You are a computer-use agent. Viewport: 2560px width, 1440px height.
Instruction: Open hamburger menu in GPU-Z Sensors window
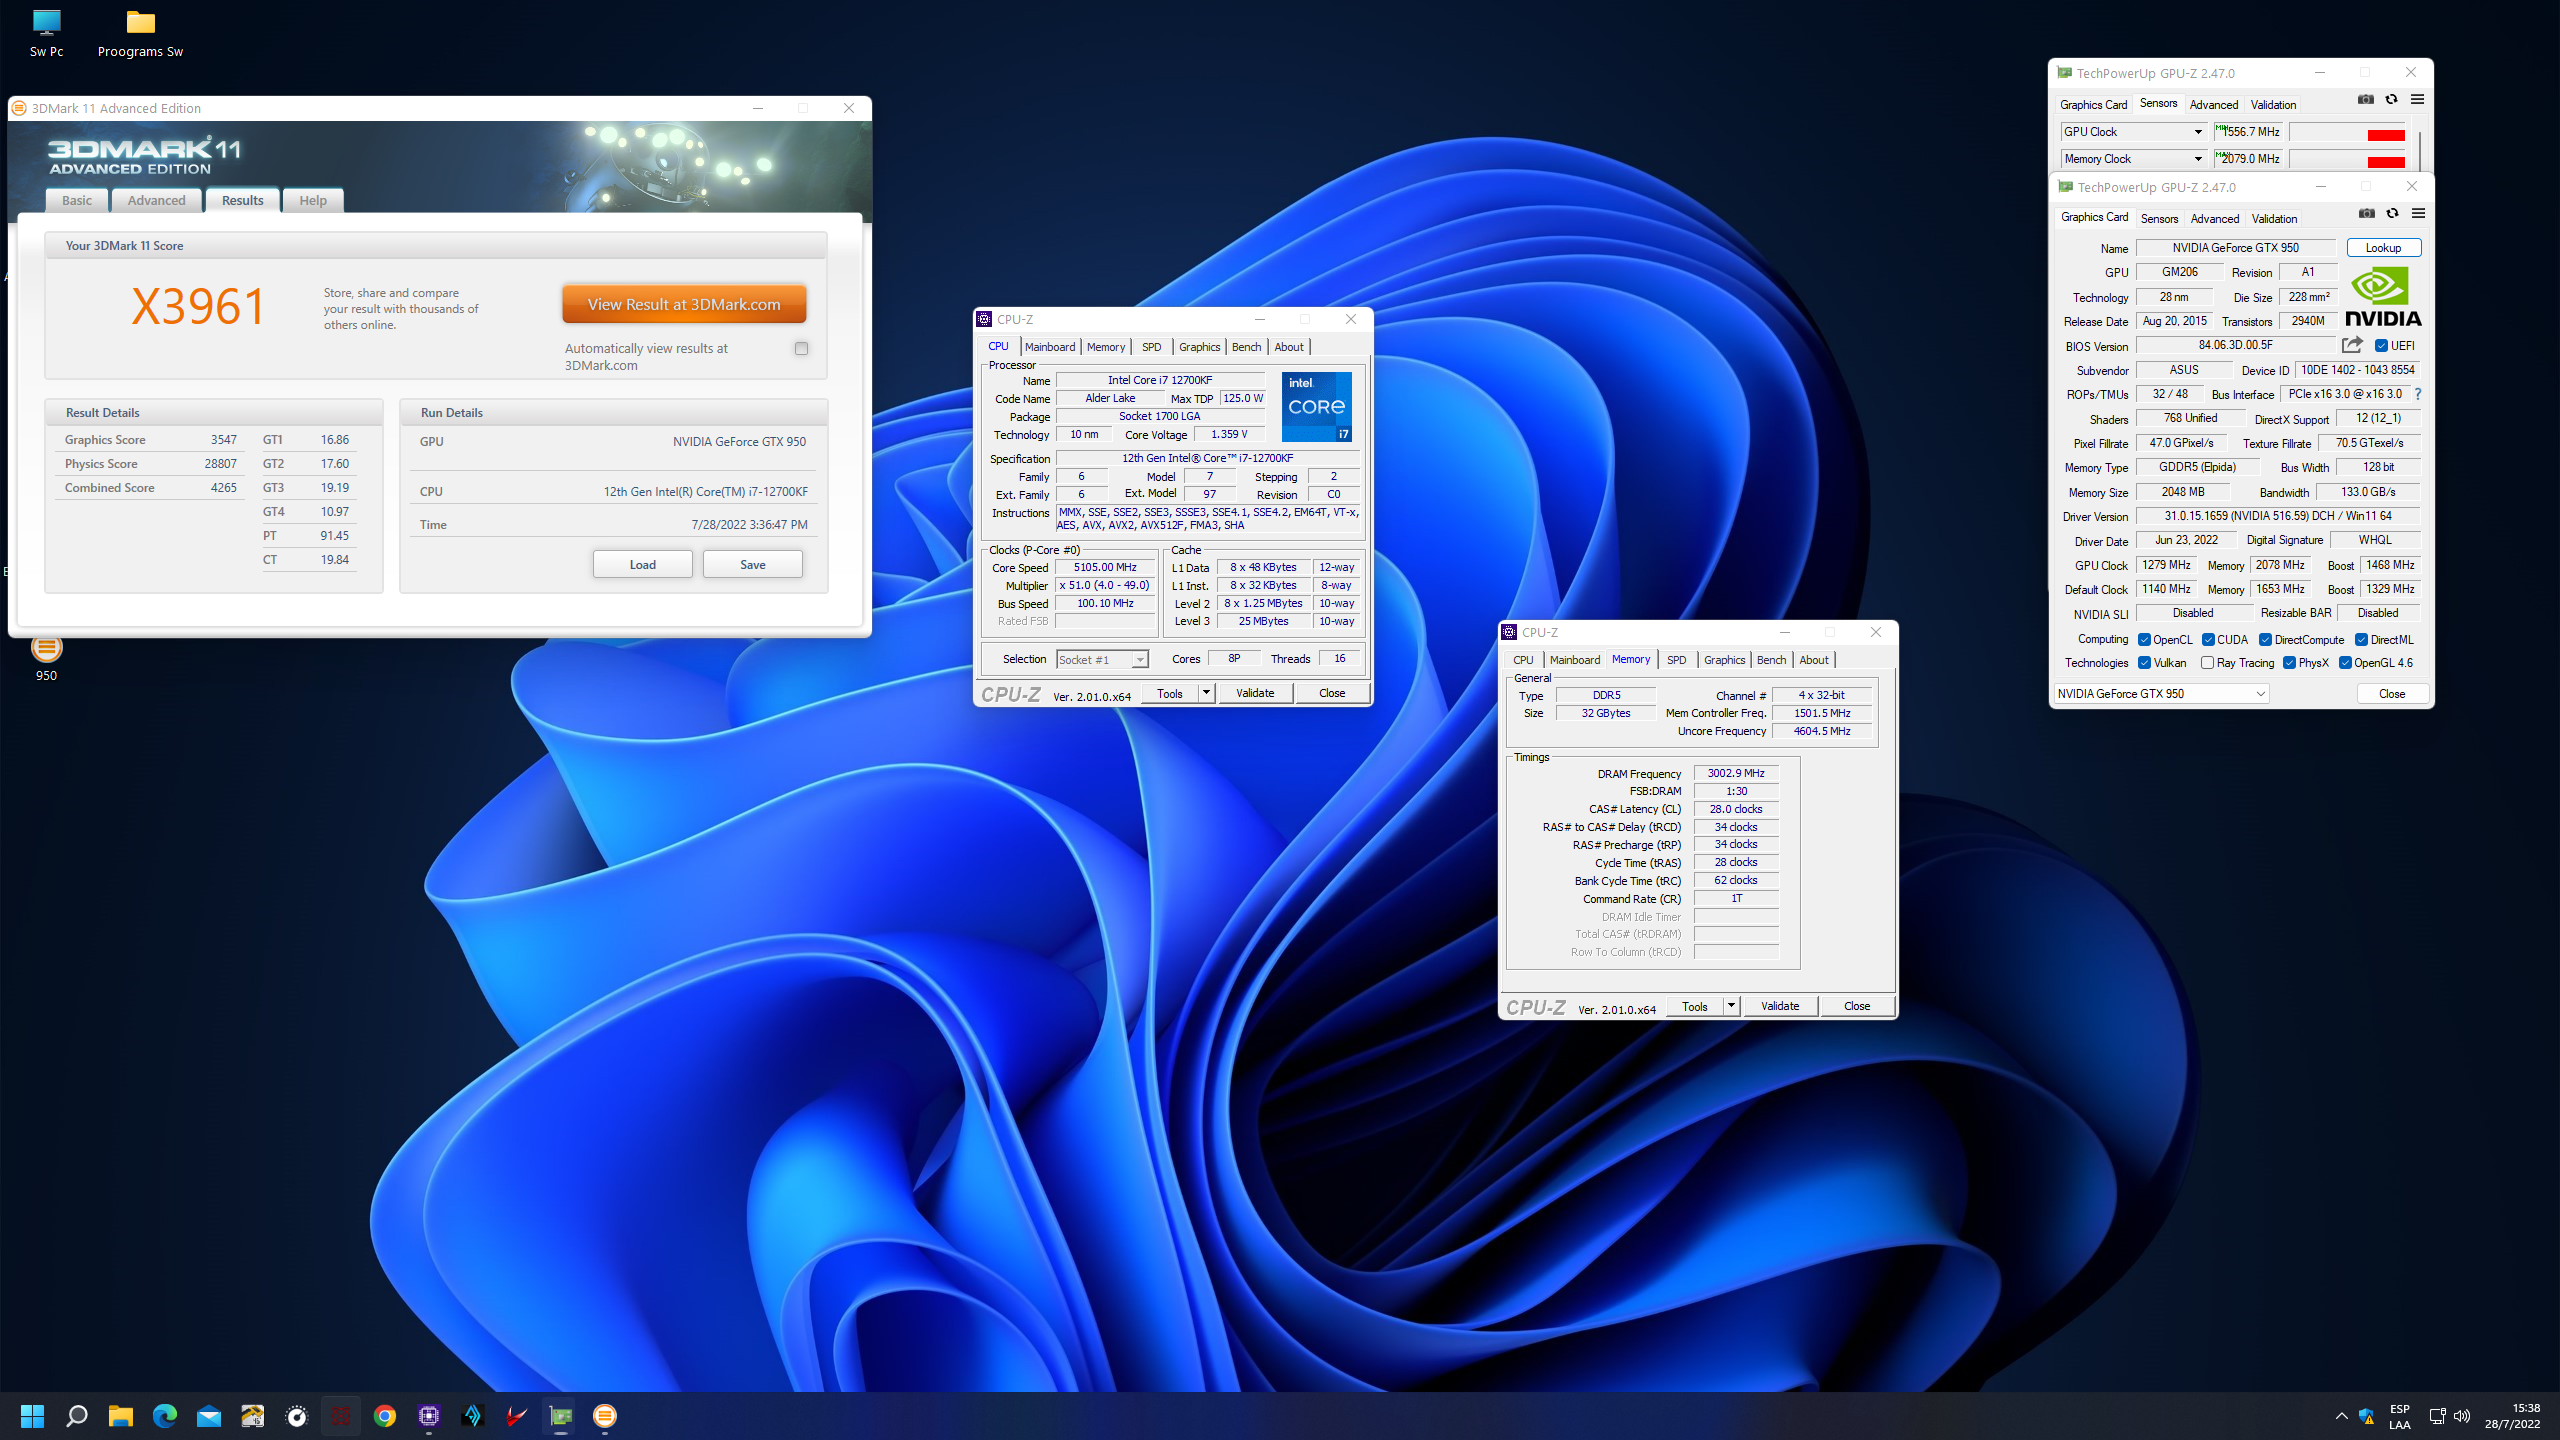[x=2417, y=99]
